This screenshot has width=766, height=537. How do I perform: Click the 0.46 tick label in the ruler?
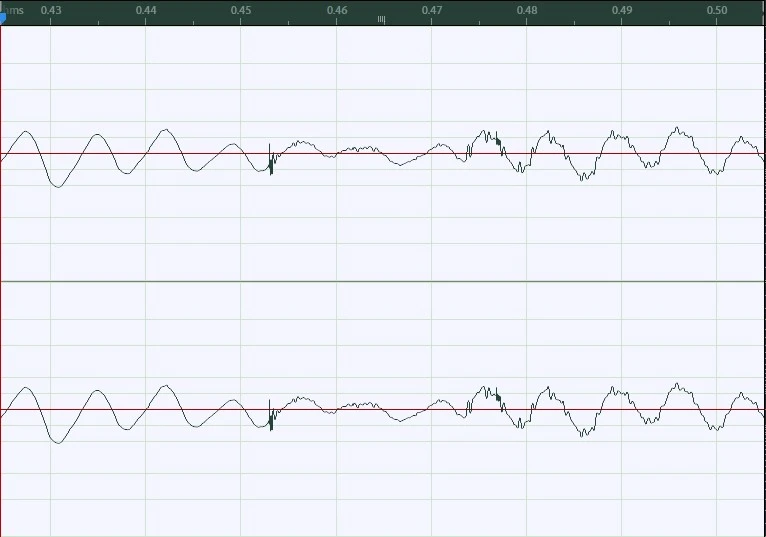click(x=337, y=10)
